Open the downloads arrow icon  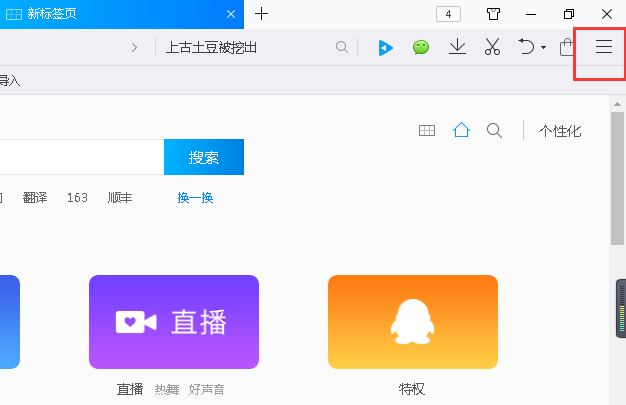click(457, 47)
